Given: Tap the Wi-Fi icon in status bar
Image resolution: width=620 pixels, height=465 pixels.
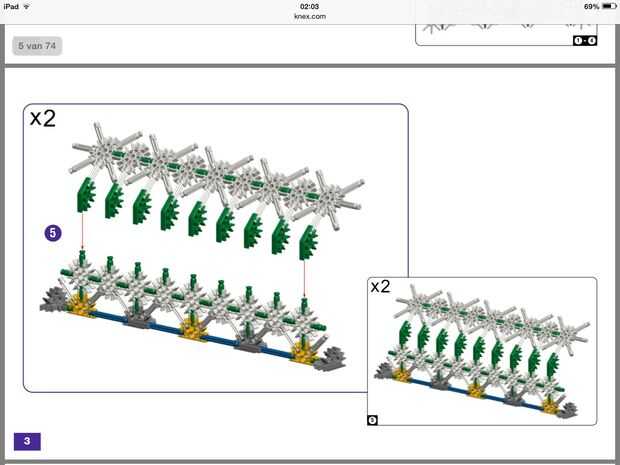Looking at the screenshot, I should coord(26,6).
